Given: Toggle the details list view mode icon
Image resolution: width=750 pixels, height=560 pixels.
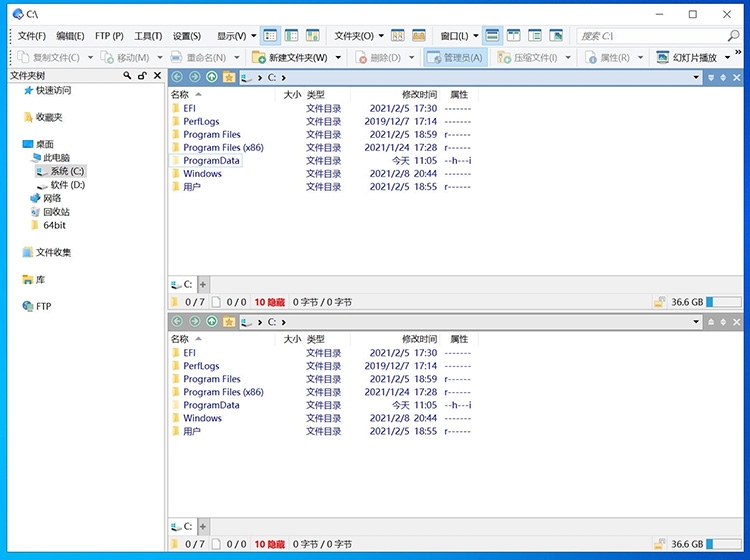Looking at the screenshot, I should coord(271,36).
